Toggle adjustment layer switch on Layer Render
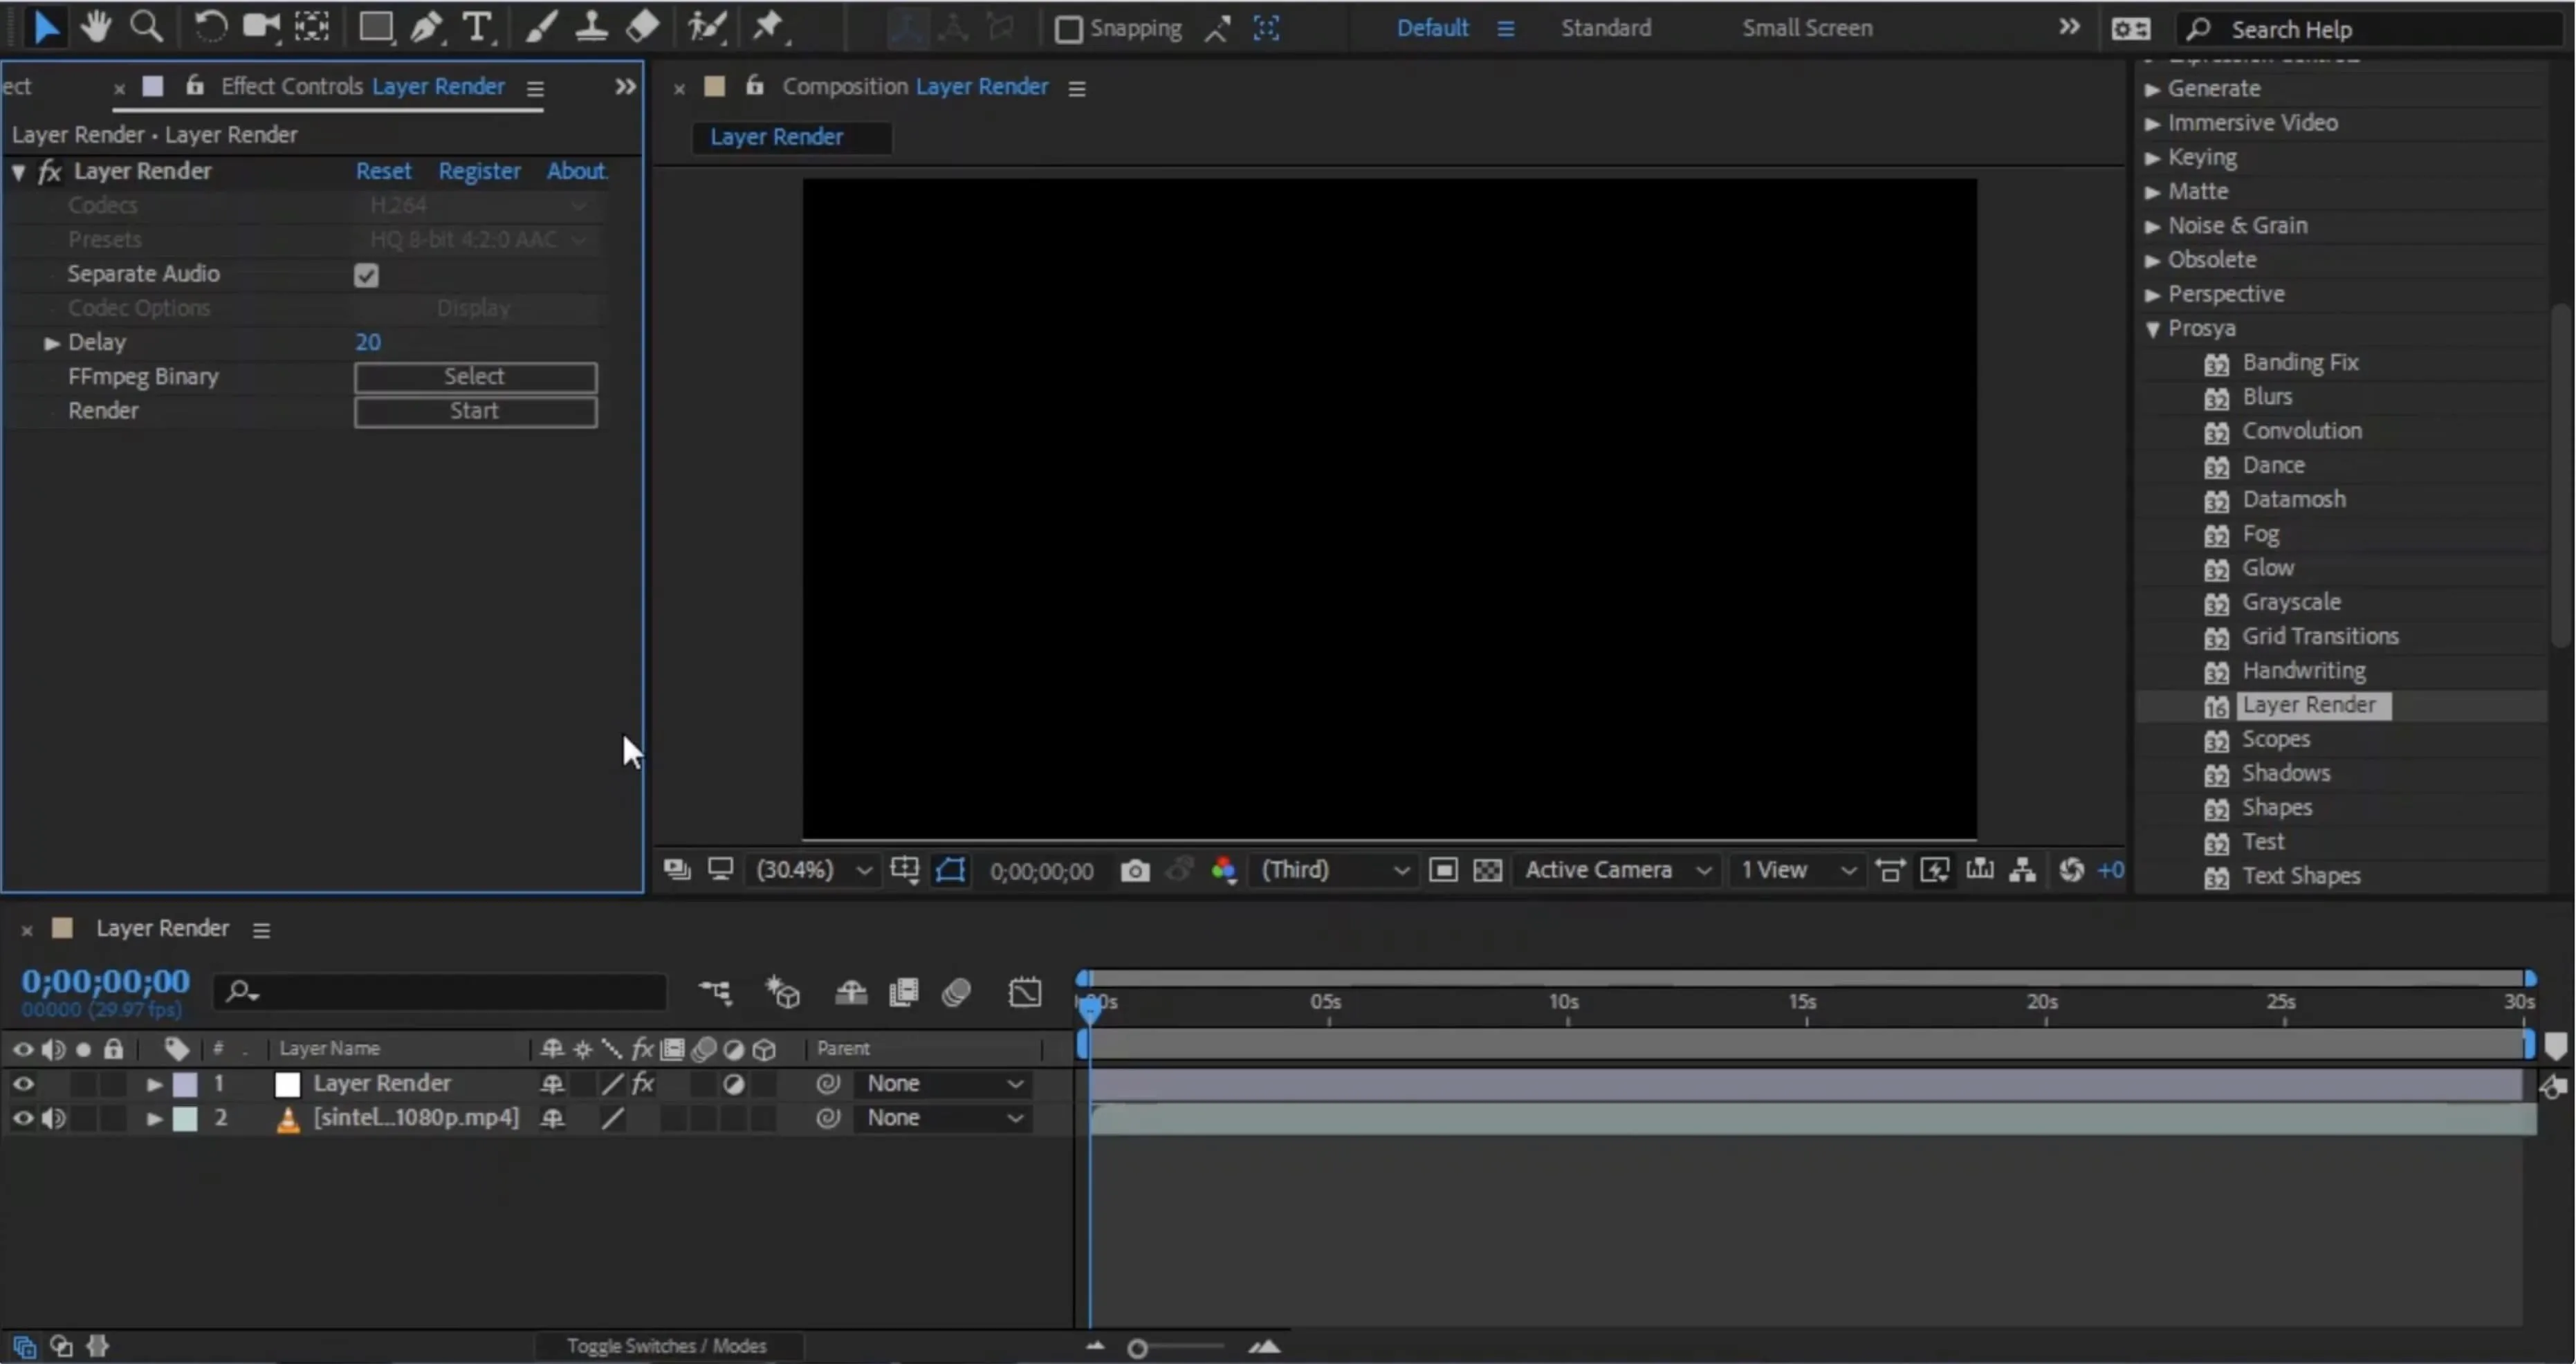Viewport: 2576px width, 1364px height. coord(733,1083)
